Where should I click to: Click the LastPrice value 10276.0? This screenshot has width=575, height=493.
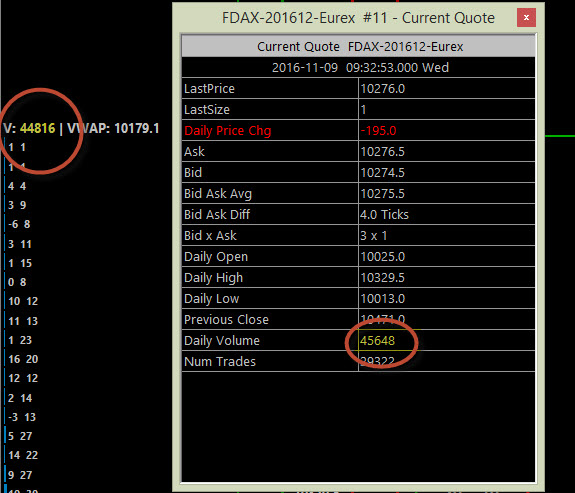pyautogui.click(x=382, y=89)
